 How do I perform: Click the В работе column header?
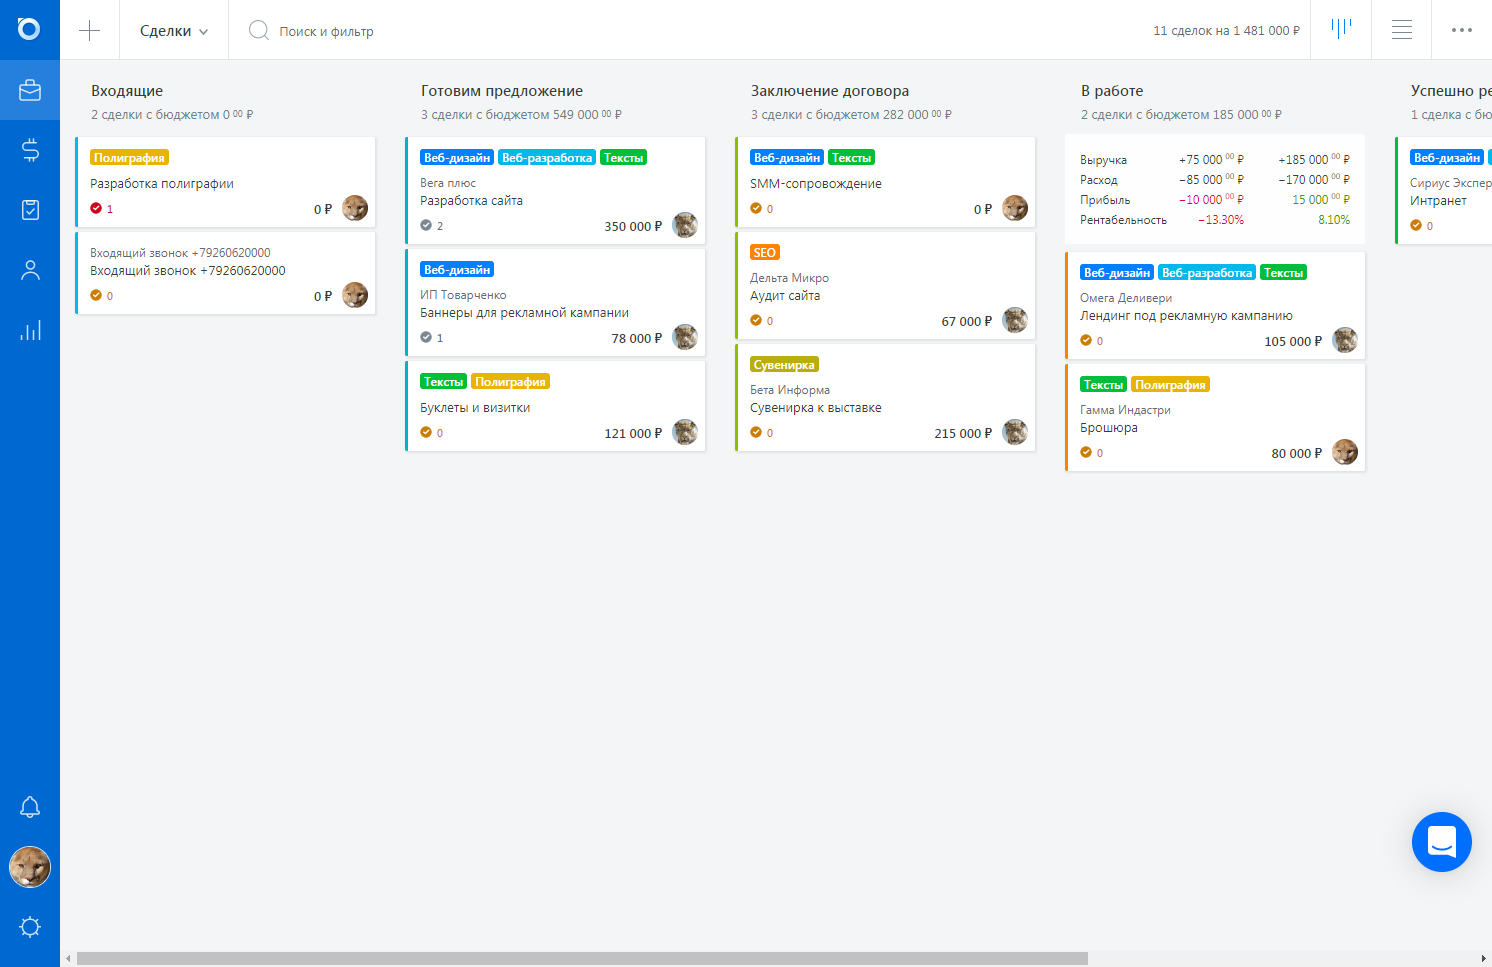pos(1112,91)
